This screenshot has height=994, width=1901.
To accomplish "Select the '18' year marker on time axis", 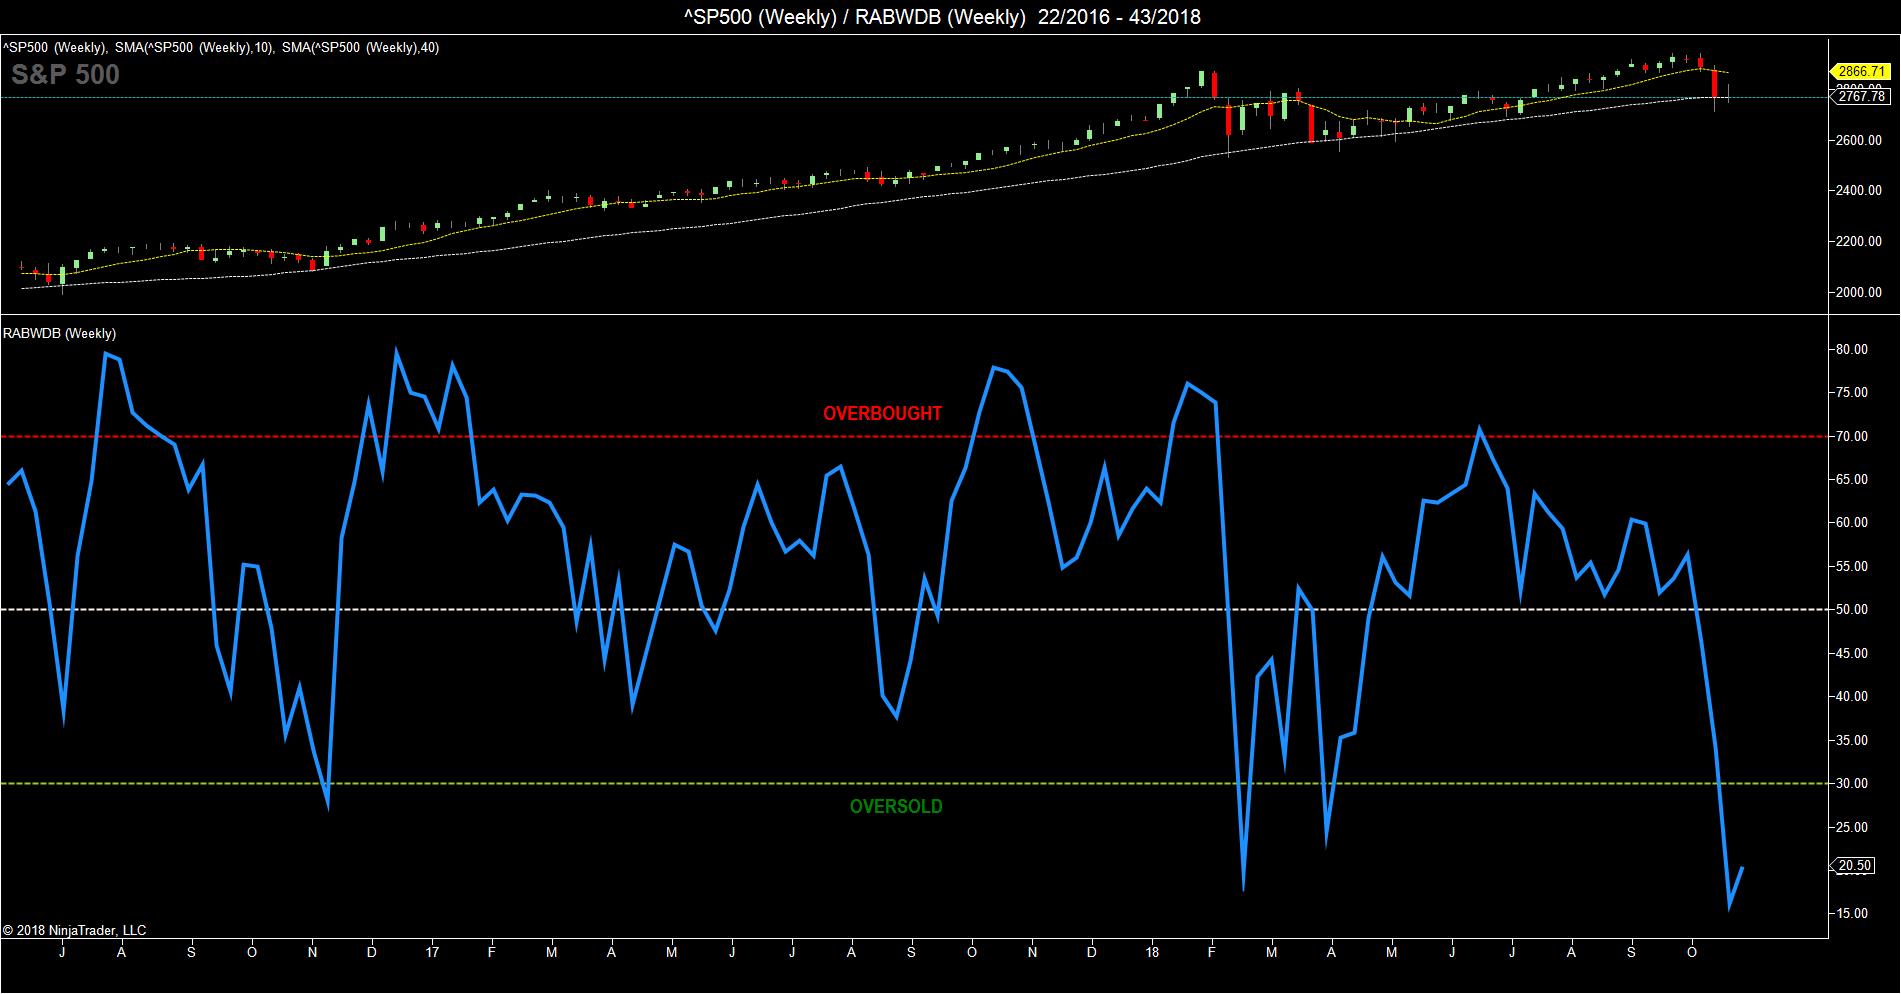I will [1152, 953].
